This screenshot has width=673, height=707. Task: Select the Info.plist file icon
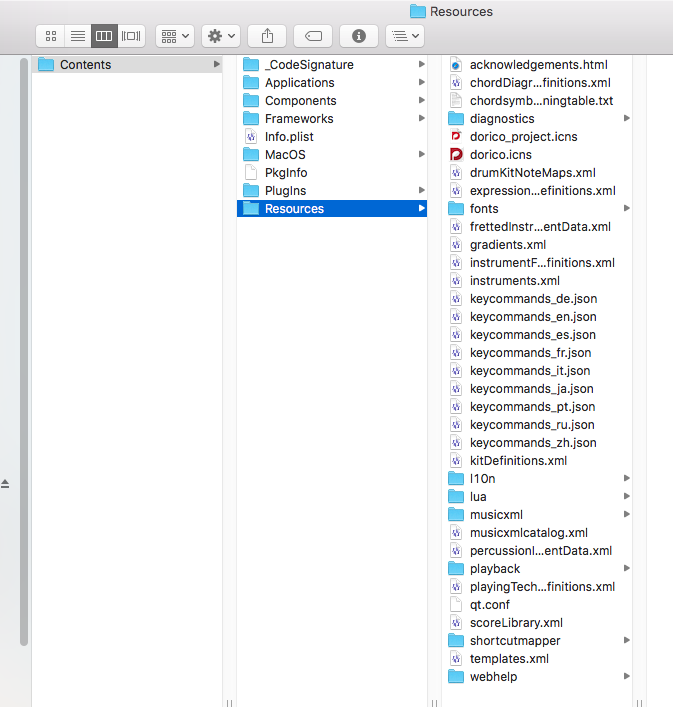coord(251,136)
